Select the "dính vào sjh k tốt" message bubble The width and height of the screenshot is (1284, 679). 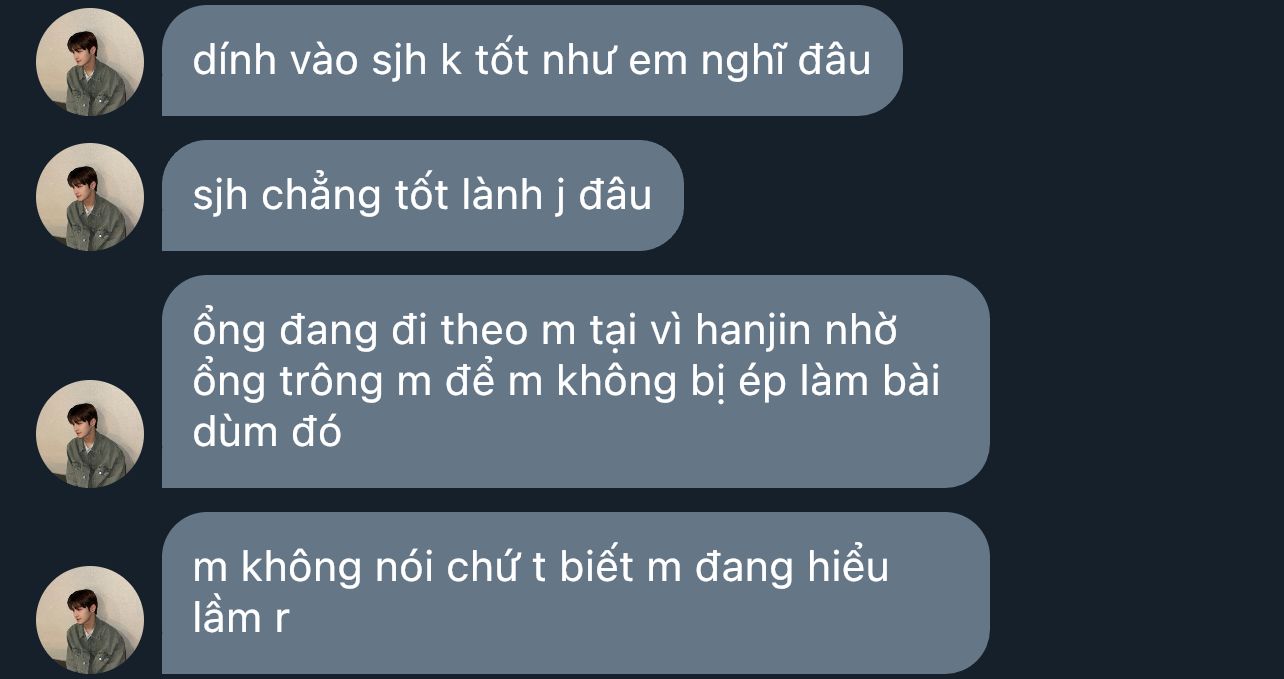[x=532, y=60]
